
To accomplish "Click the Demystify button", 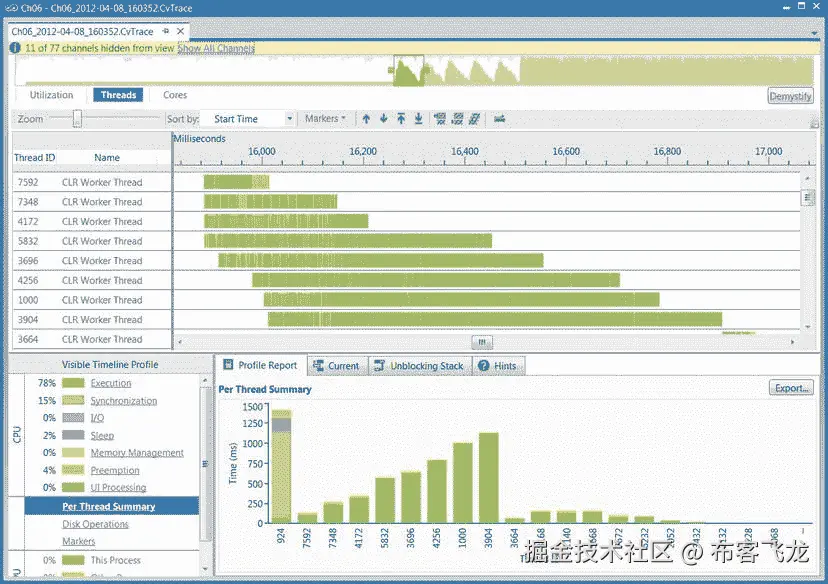I will point(790,96).
